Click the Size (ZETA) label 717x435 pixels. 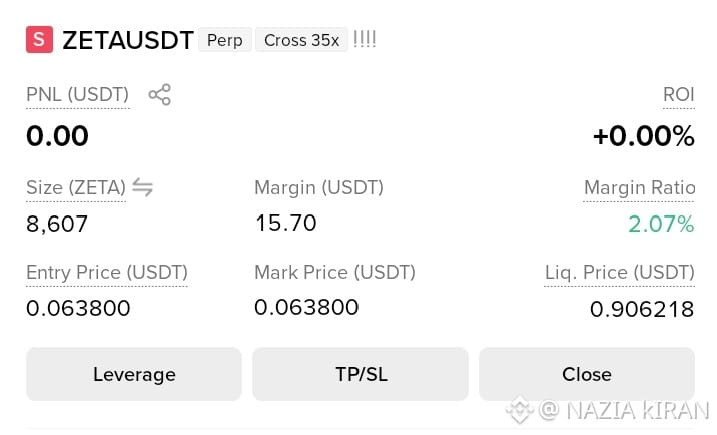pyautogui.click(x=76, y=188)
